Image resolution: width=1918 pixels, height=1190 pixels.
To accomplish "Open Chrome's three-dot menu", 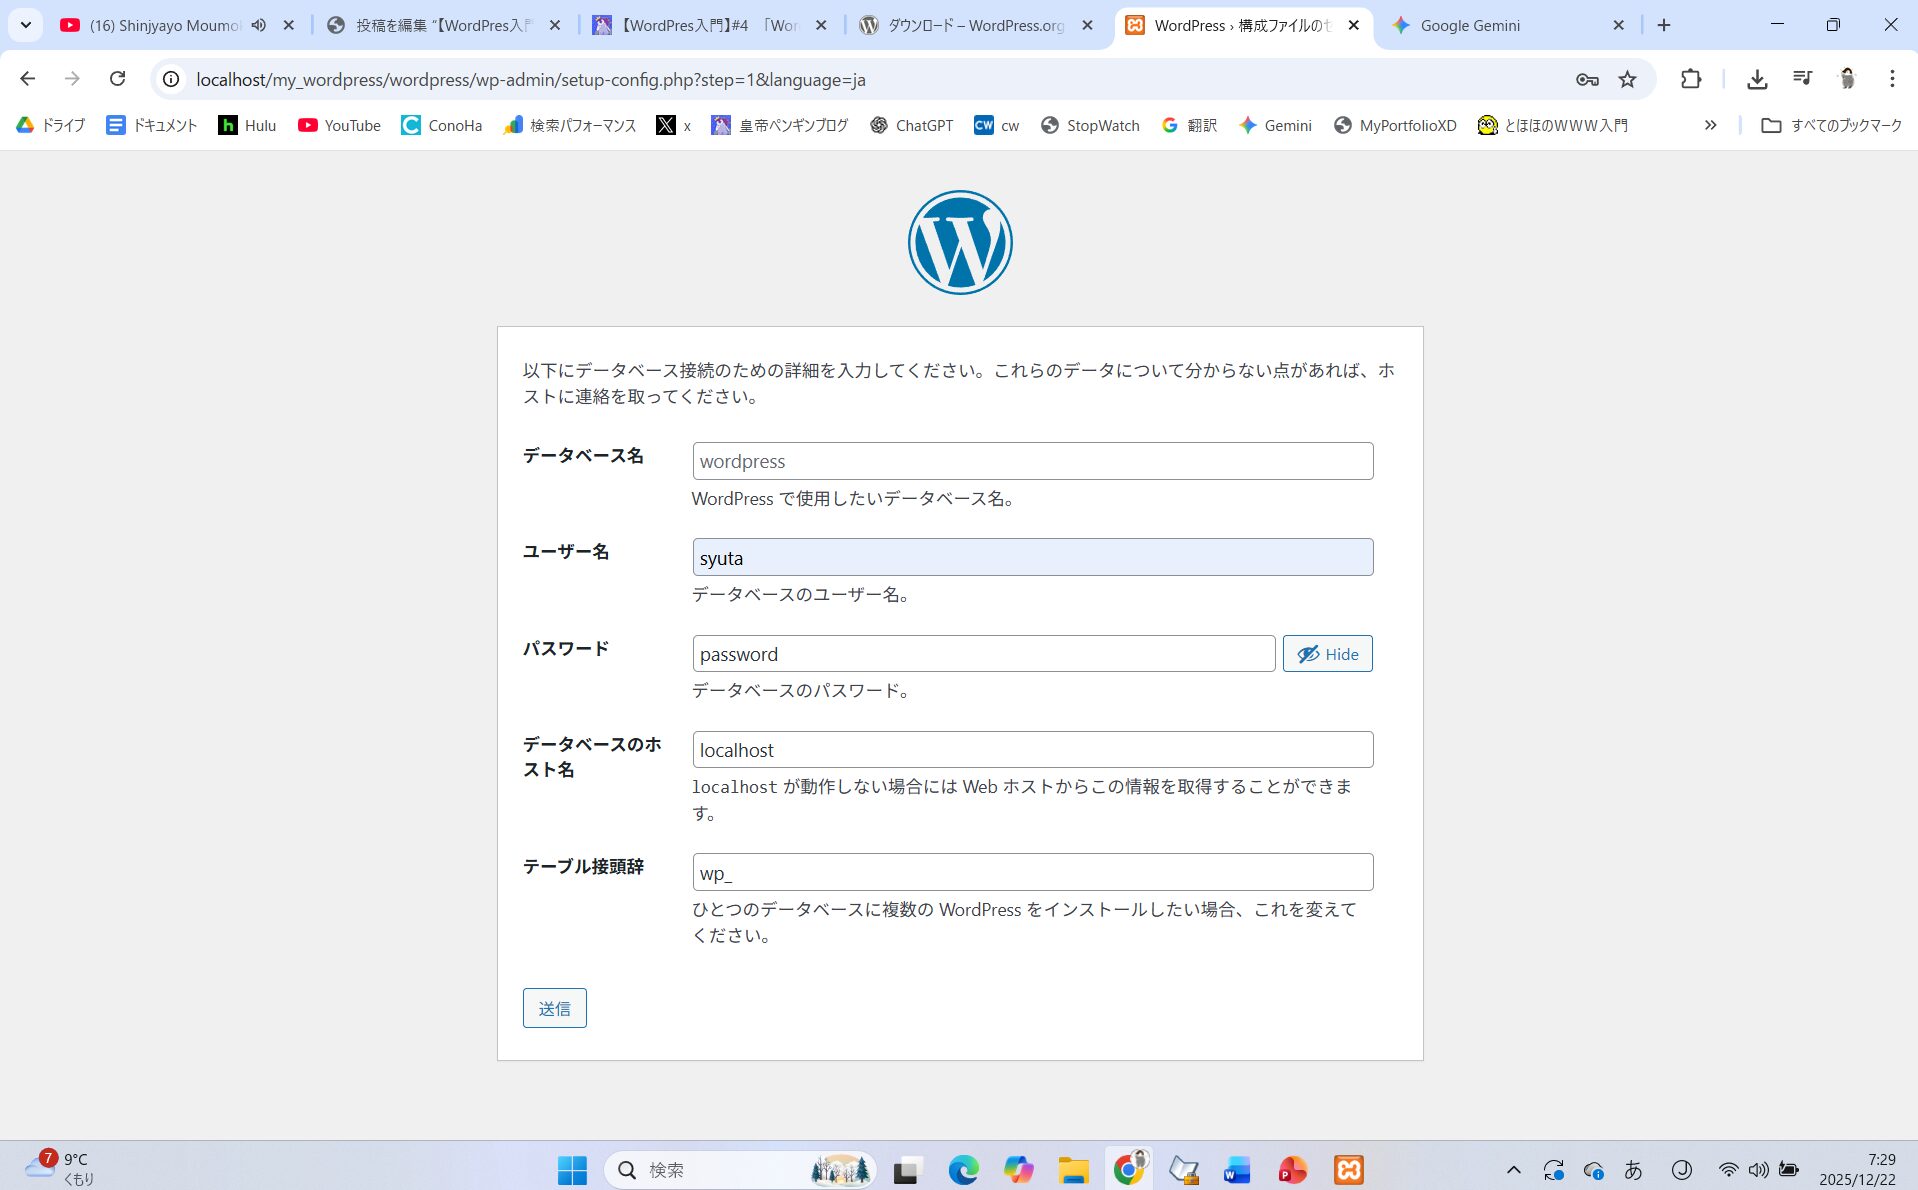I will [1892, 79].
